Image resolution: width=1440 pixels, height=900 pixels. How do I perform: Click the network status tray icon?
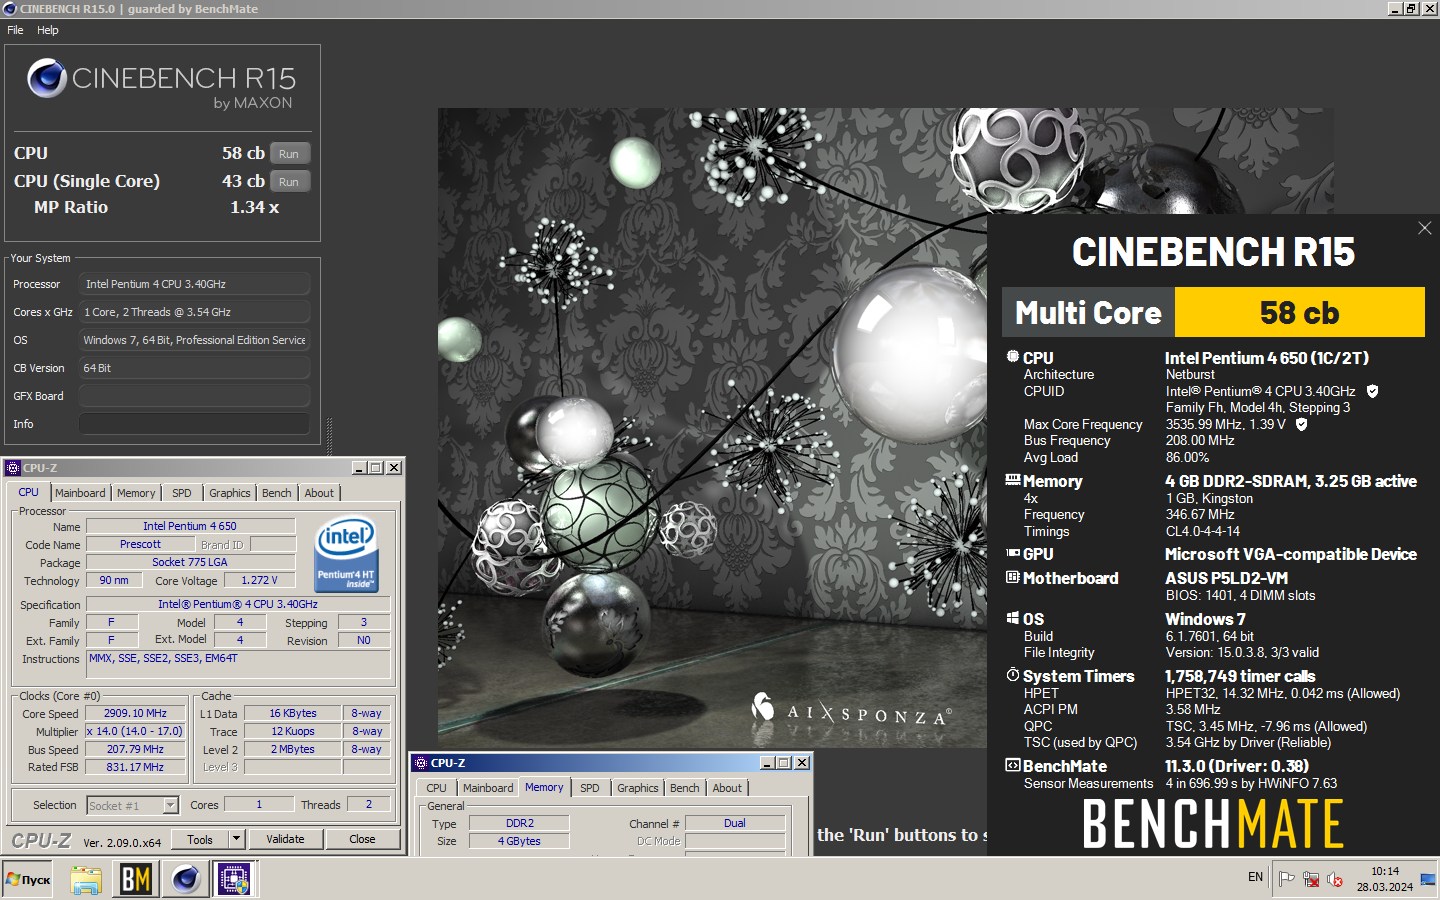1311,879
